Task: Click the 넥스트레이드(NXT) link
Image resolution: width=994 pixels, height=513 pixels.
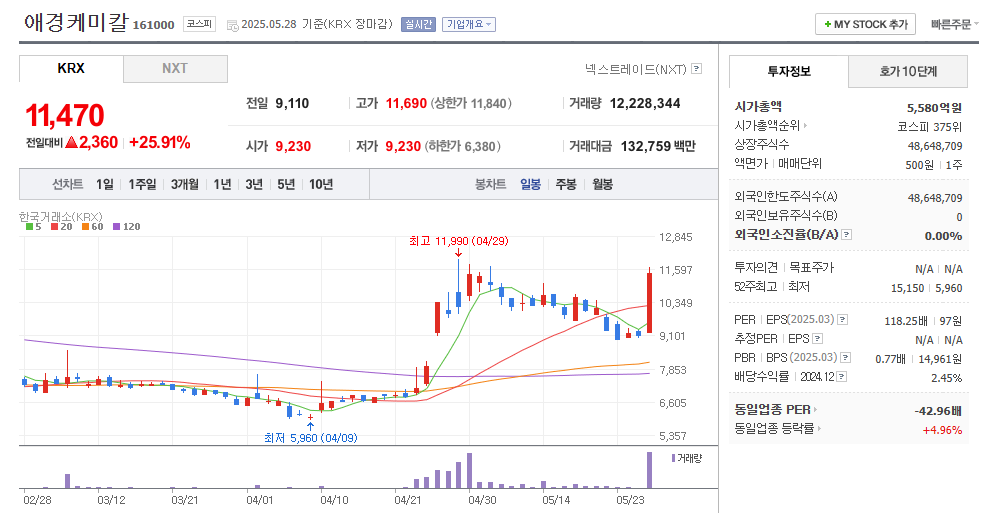Action: coord(636,68)
